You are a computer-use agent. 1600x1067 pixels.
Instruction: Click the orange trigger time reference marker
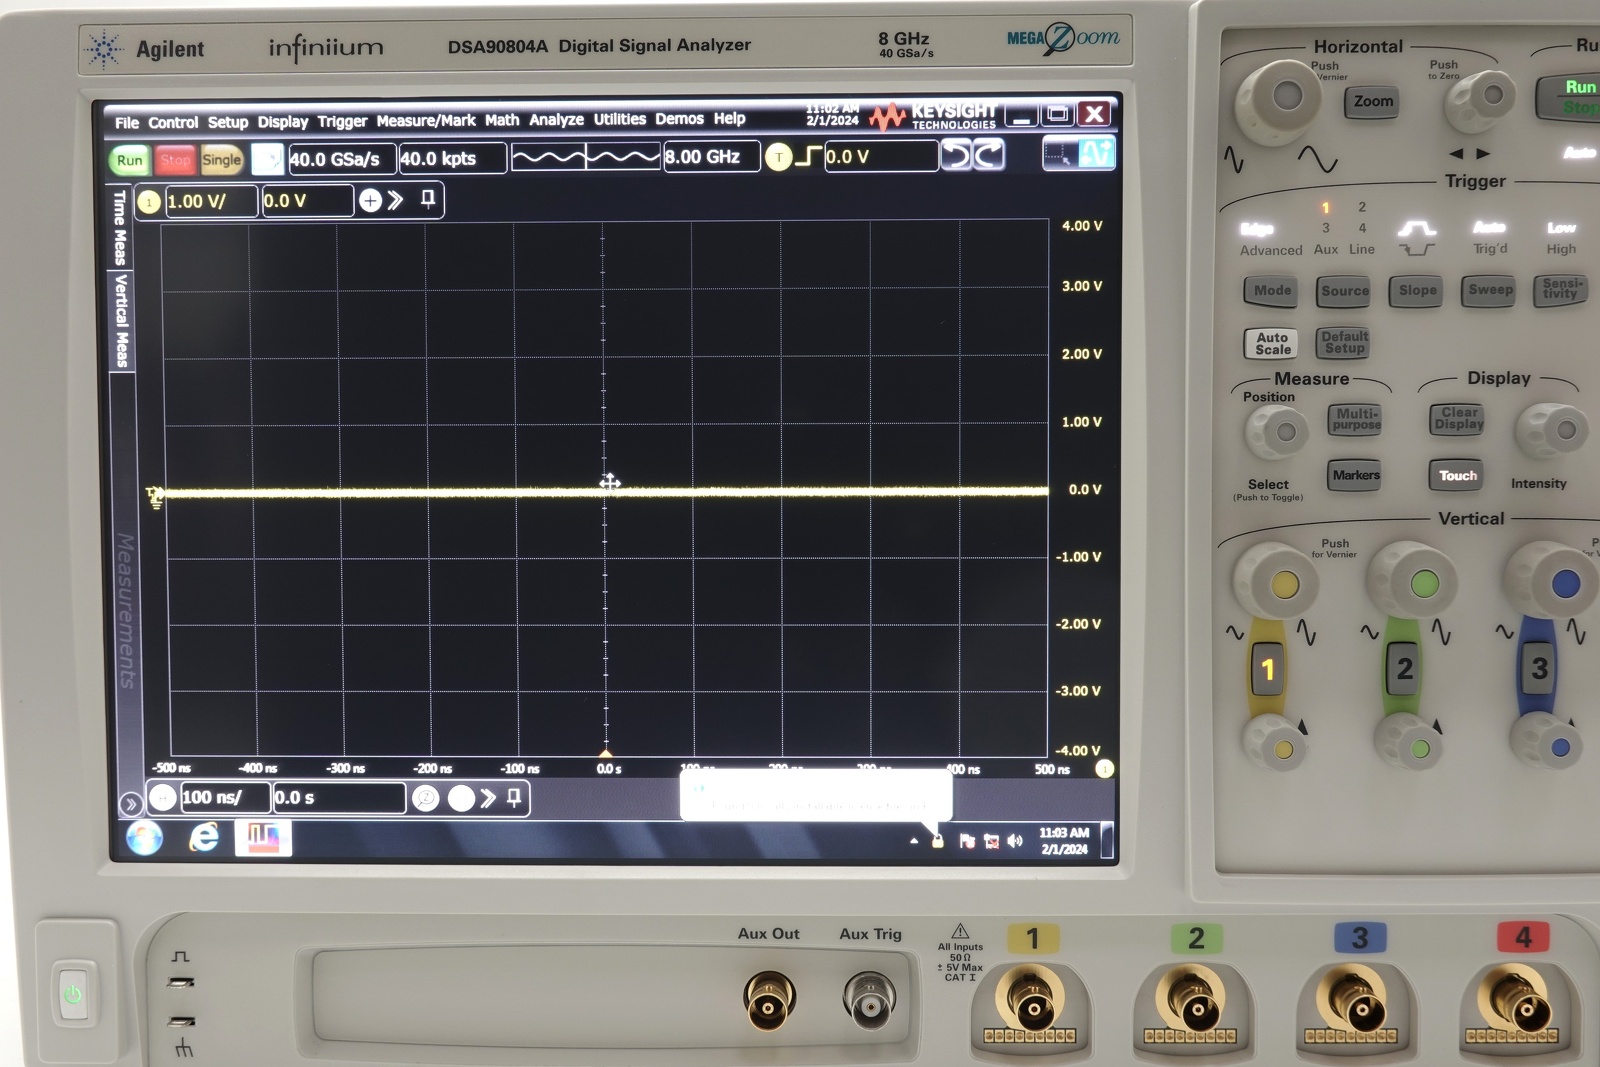coord(605,753)
